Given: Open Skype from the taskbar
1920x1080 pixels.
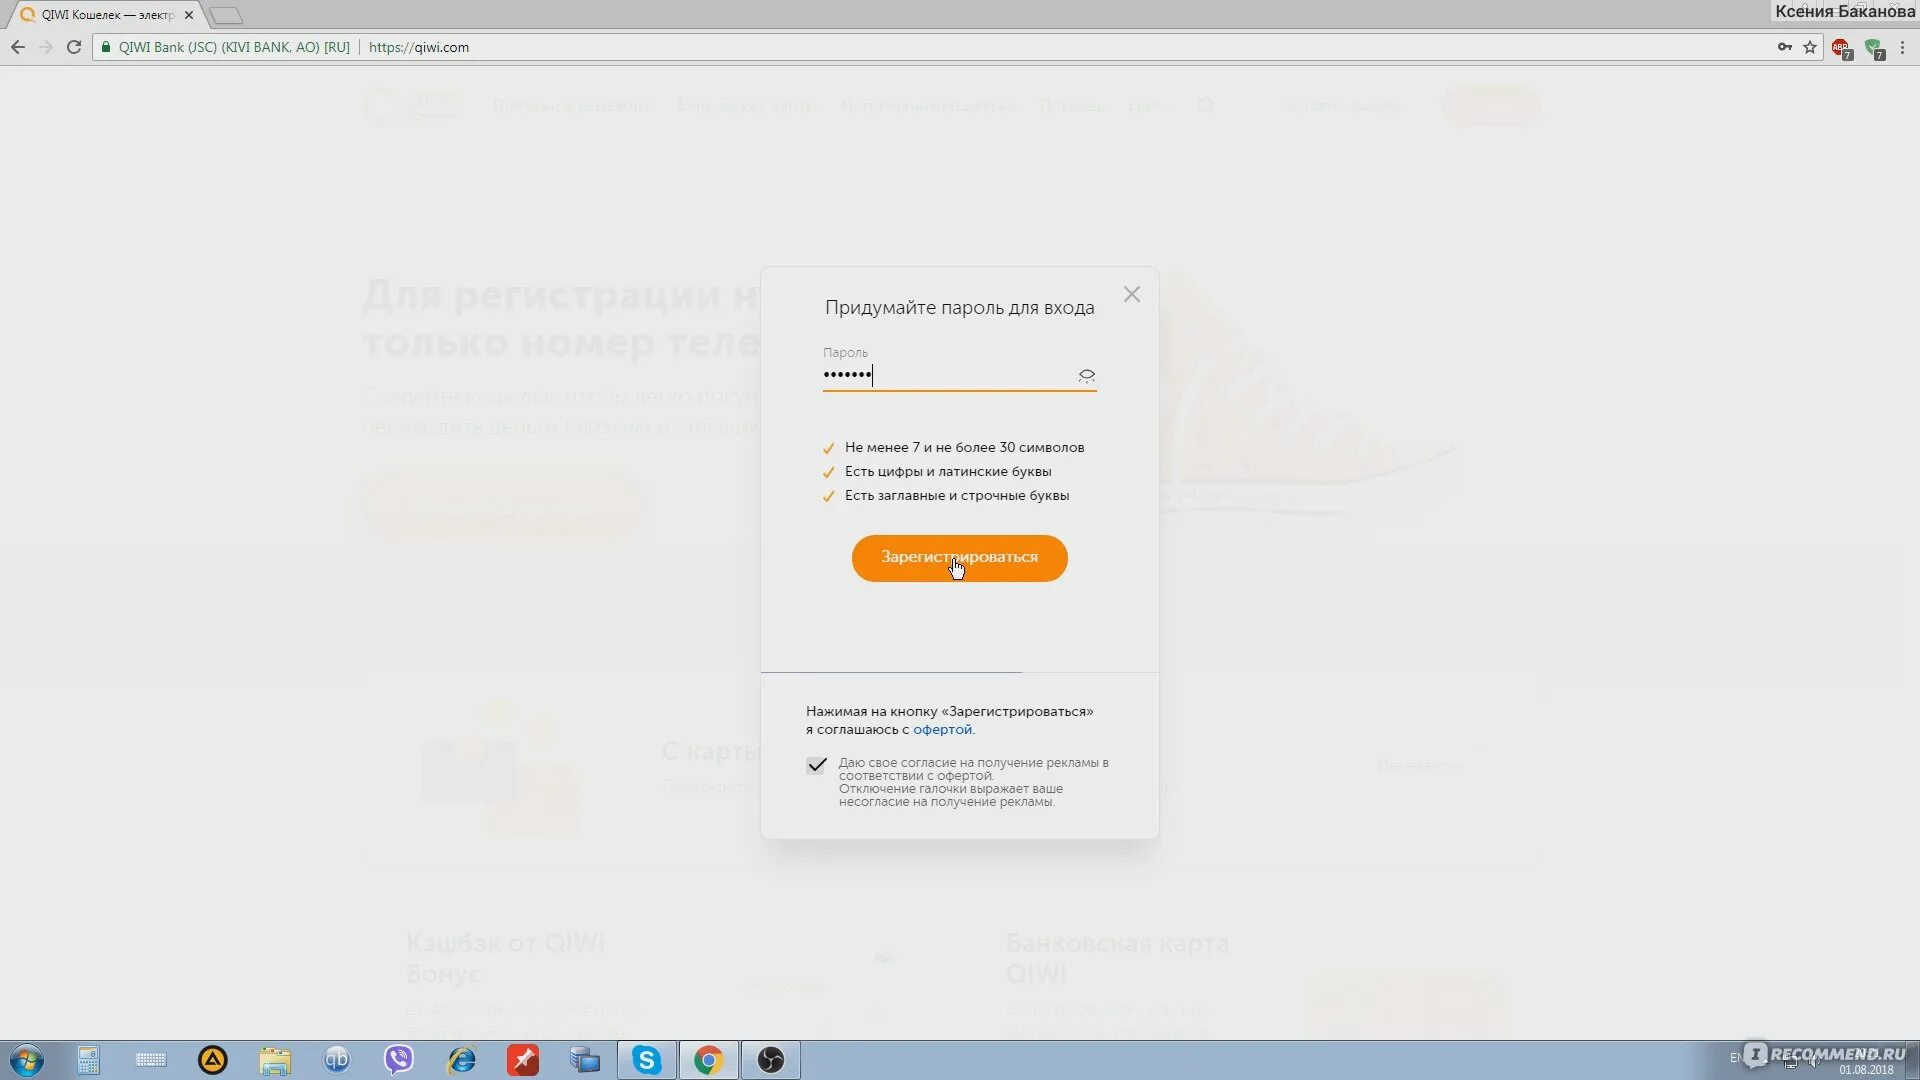Looking at the screenshot, I should [646, 1060].
